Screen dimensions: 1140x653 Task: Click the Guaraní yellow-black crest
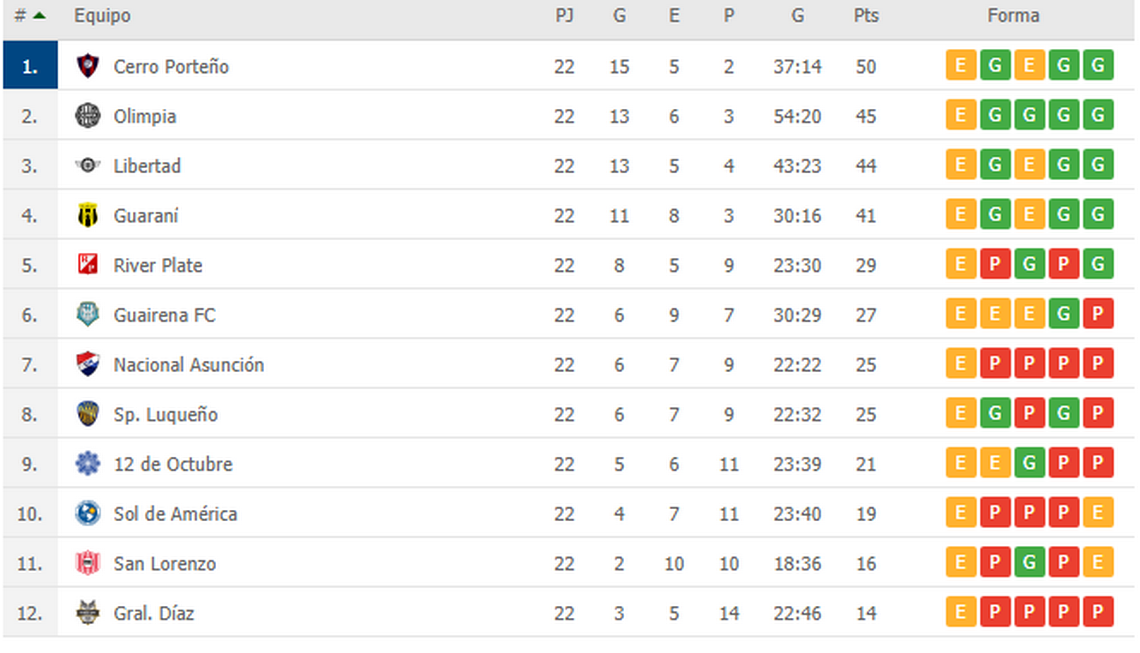(88, 215)
